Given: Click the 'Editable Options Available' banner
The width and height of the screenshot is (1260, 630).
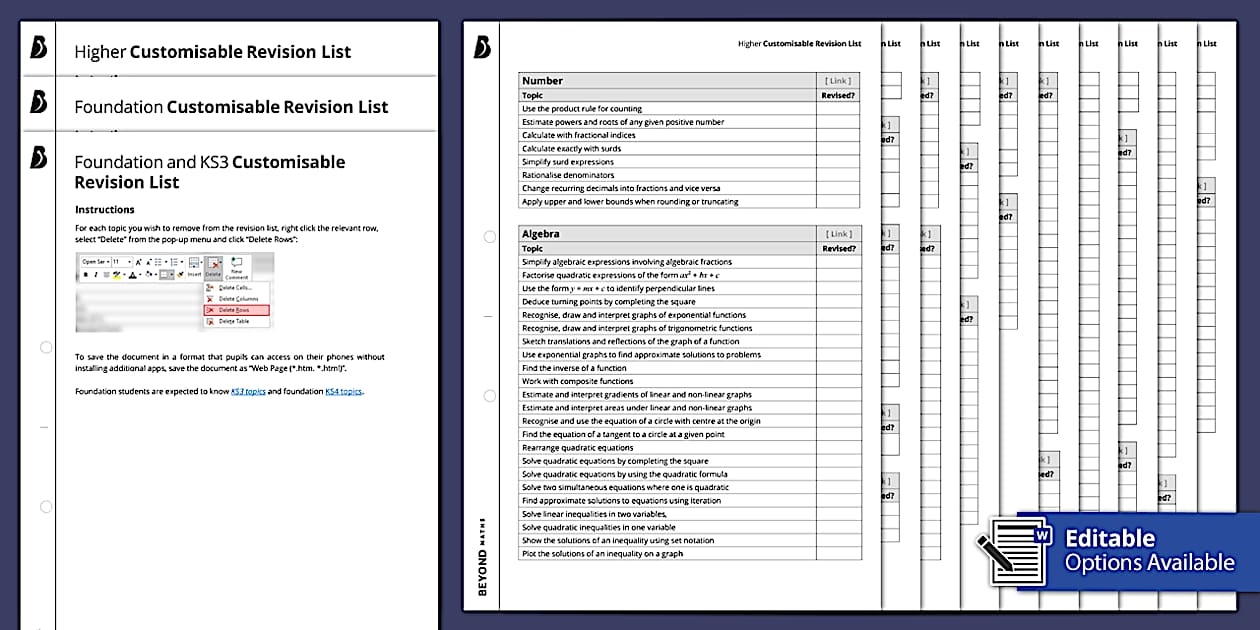Looking at the screenshot, I should 1148,551.
